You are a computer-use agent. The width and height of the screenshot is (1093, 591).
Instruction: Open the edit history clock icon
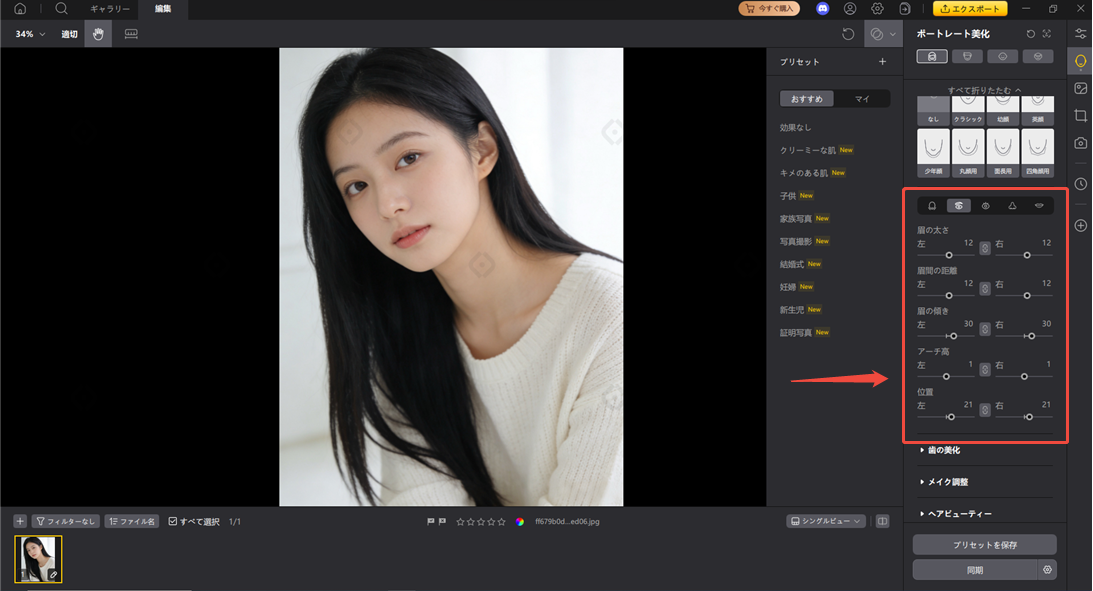(x=1080, y=184)
